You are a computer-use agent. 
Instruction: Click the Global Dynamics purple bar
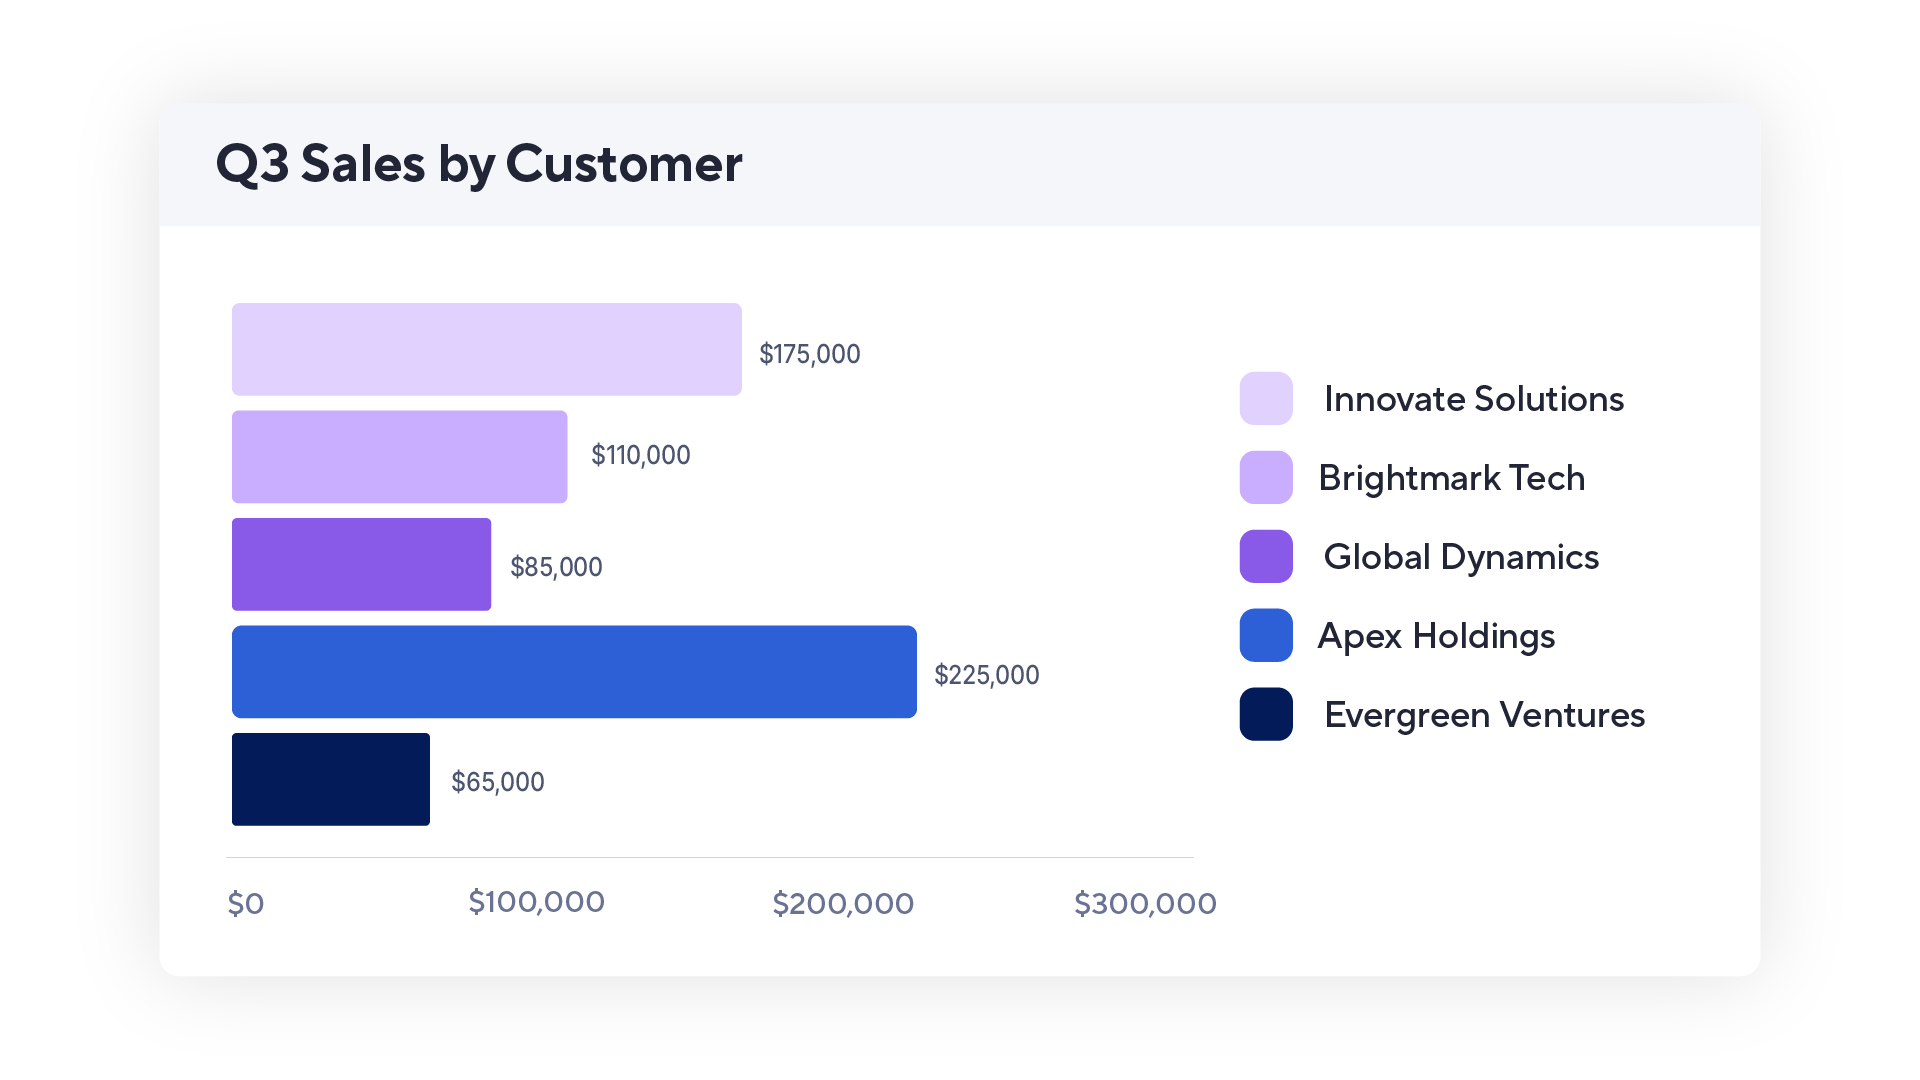[360, 563]
